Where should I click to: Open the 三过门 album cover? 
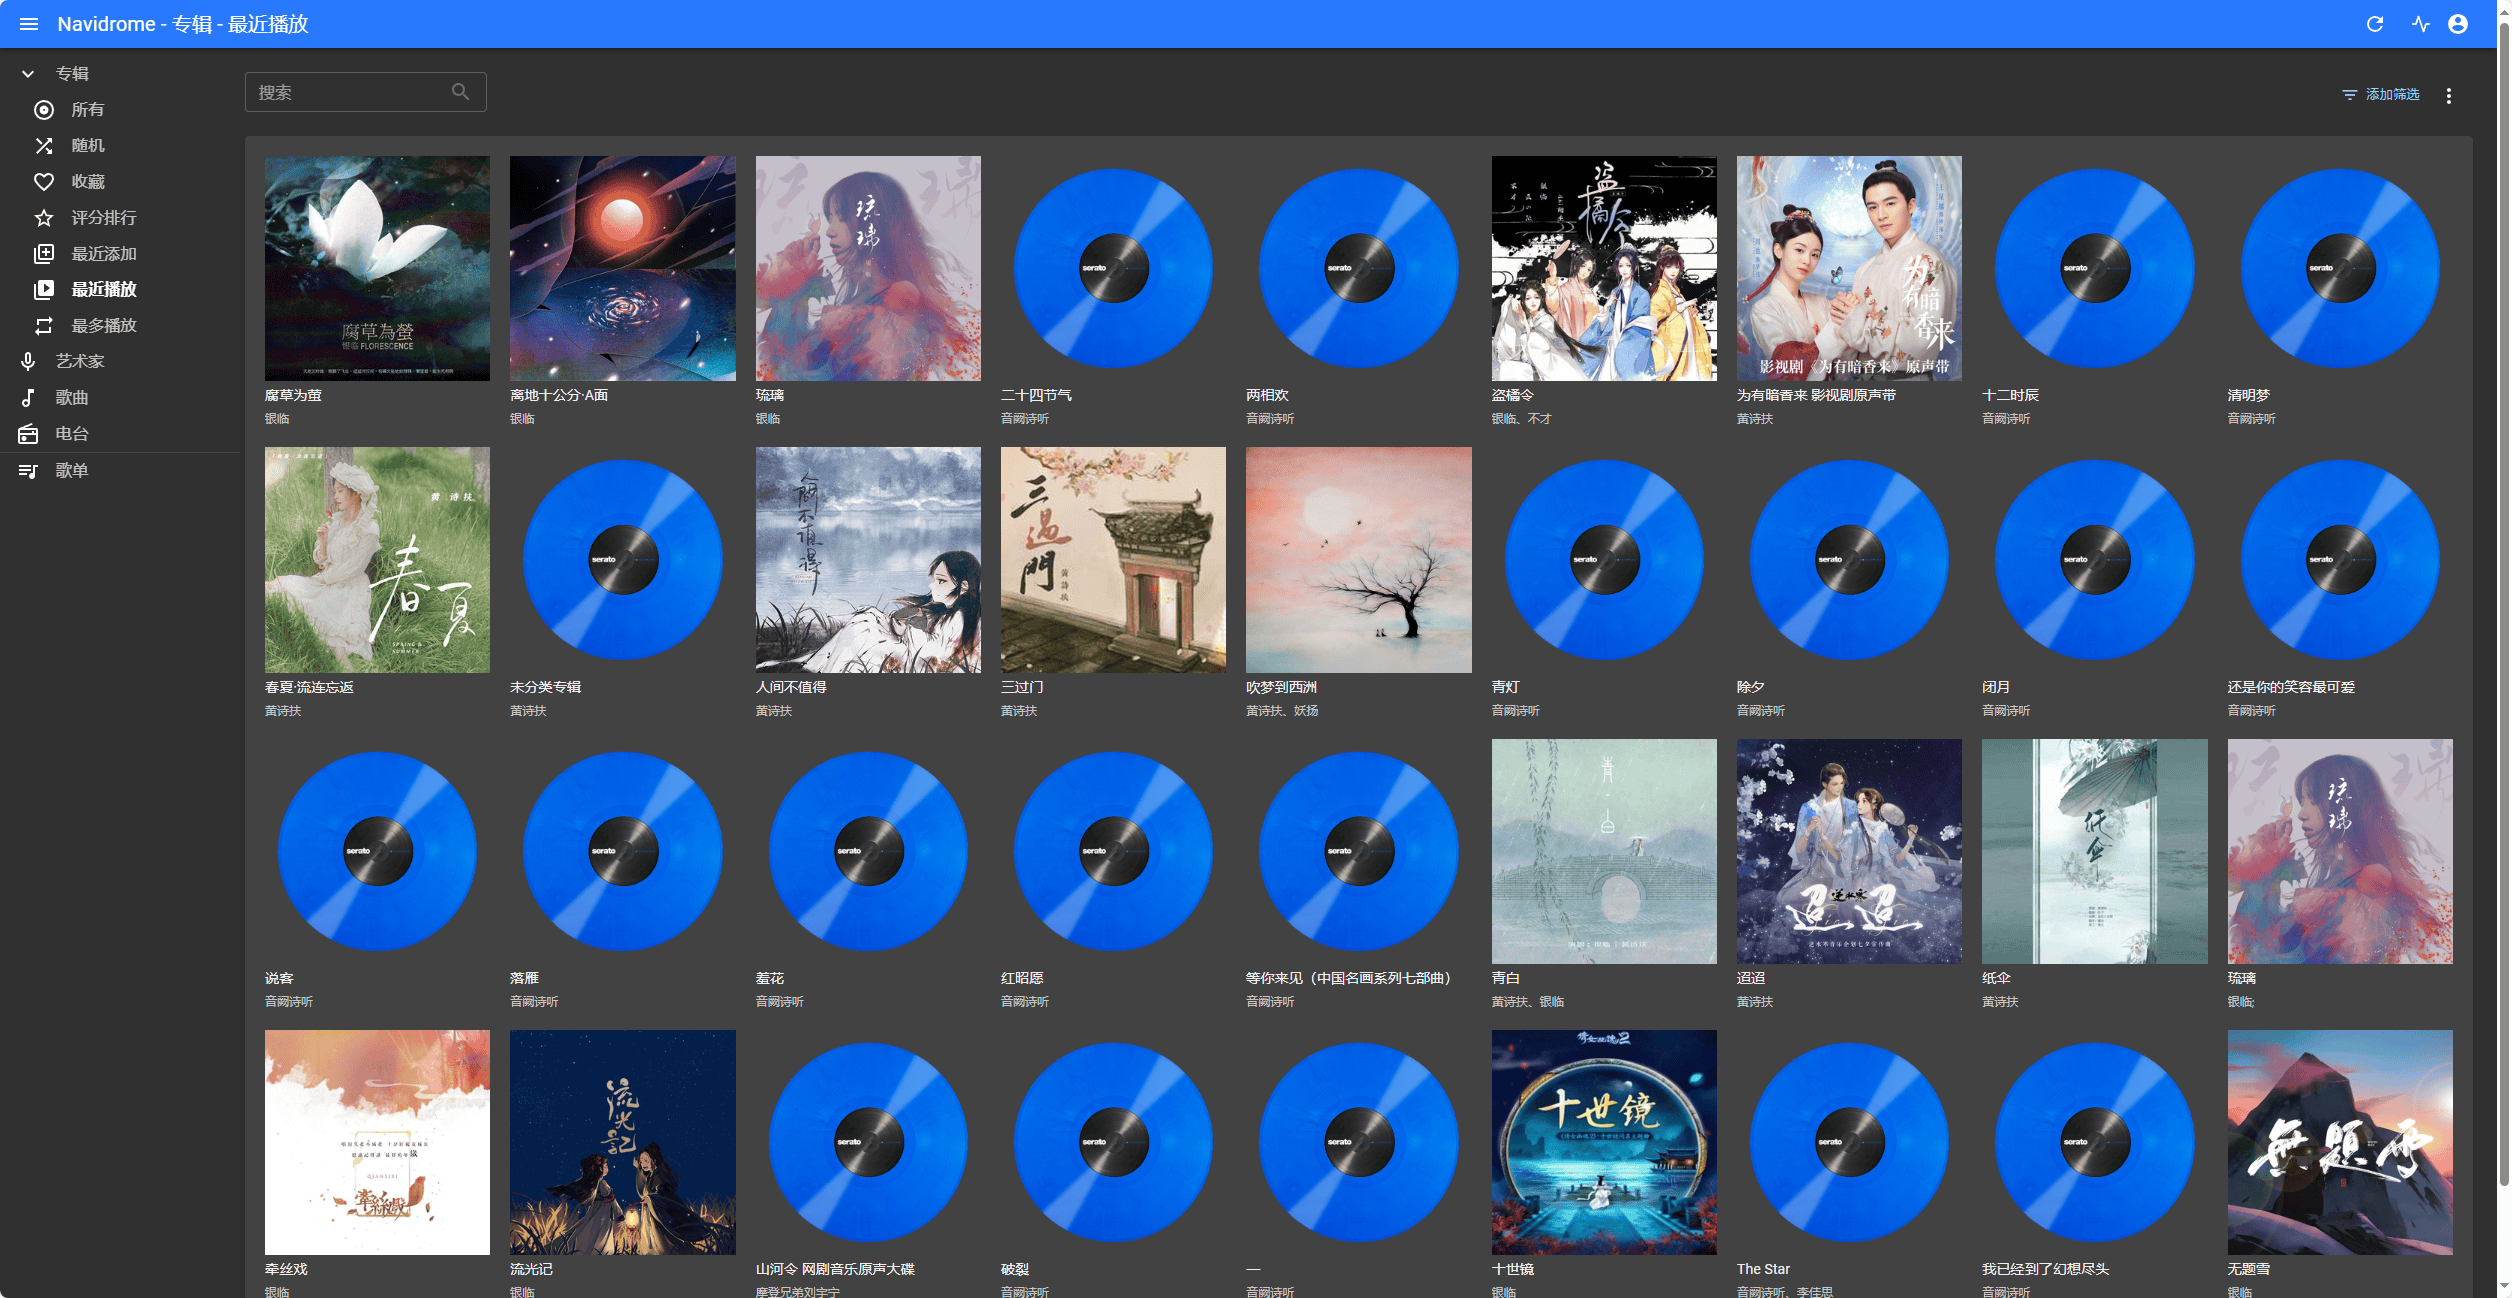tap(1113, 559)
